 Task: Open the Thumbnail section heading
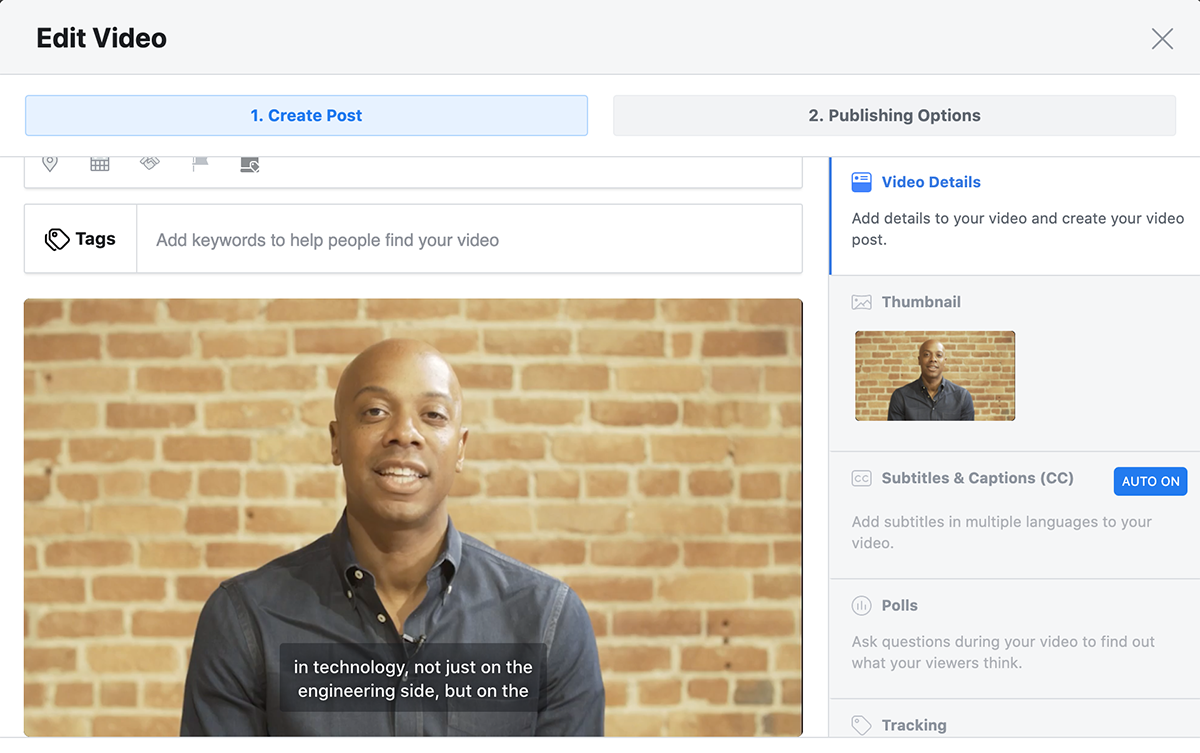coord(920,302)
